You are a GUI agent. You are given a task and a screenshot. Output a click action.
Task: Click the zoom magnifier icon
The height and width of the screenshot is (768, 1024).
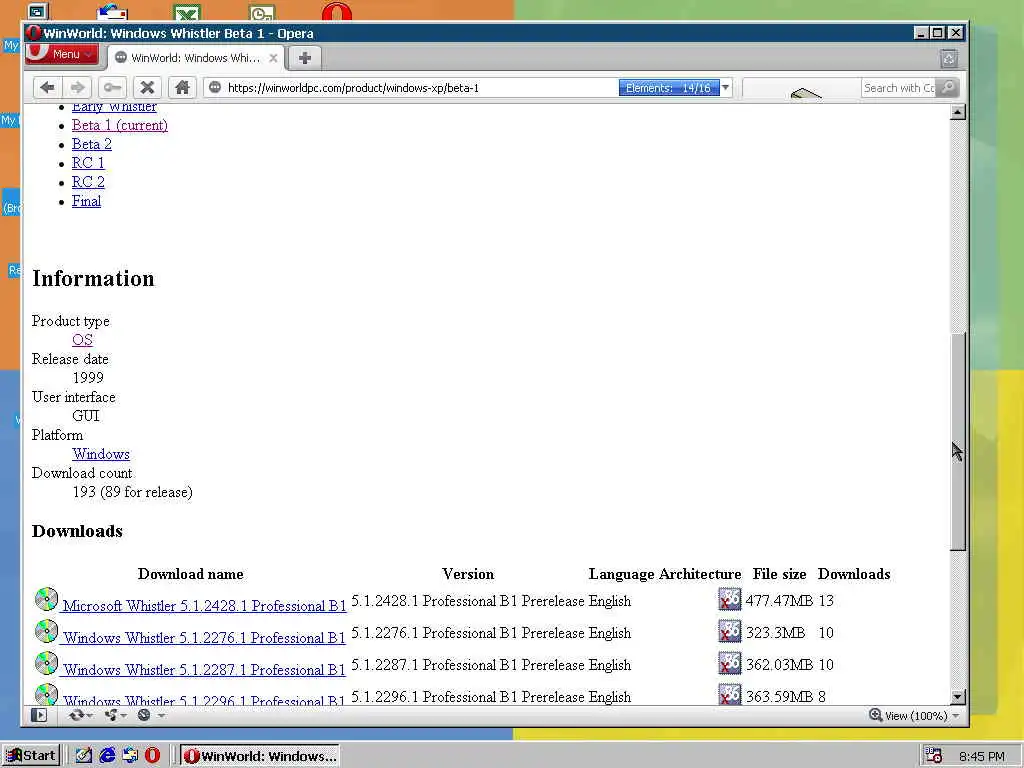875,715
